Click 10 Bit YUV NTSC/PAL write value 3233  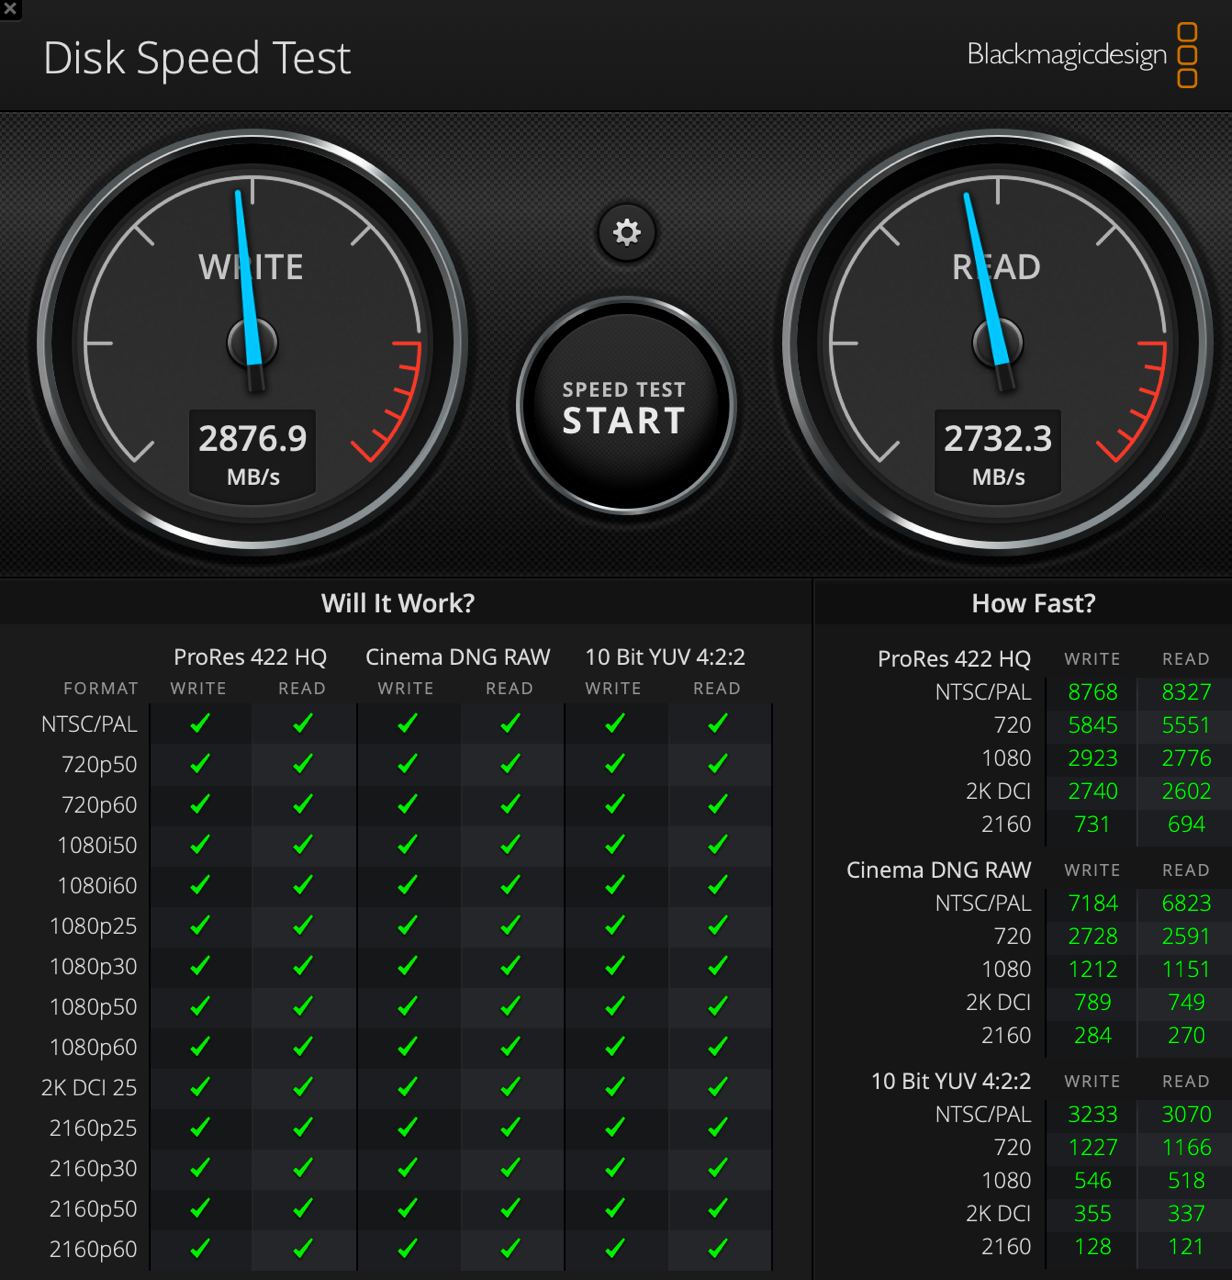point(1093,1114)
